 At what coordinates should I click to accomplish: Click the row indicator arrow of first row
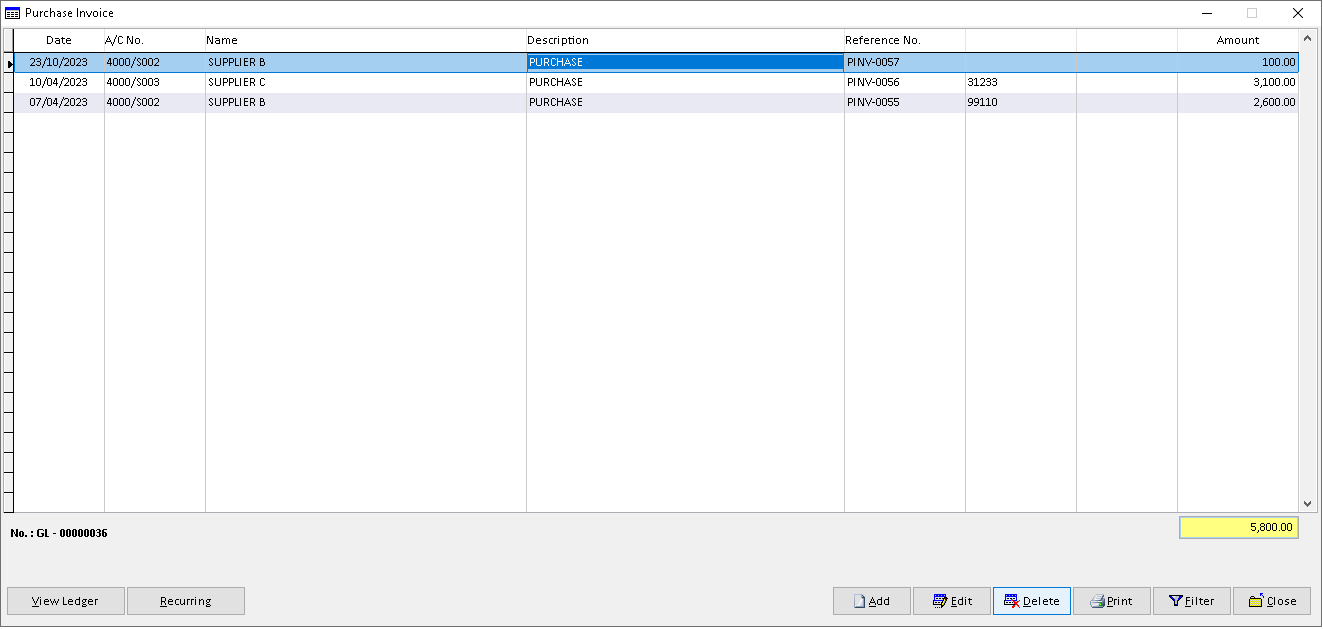(9, 63)
